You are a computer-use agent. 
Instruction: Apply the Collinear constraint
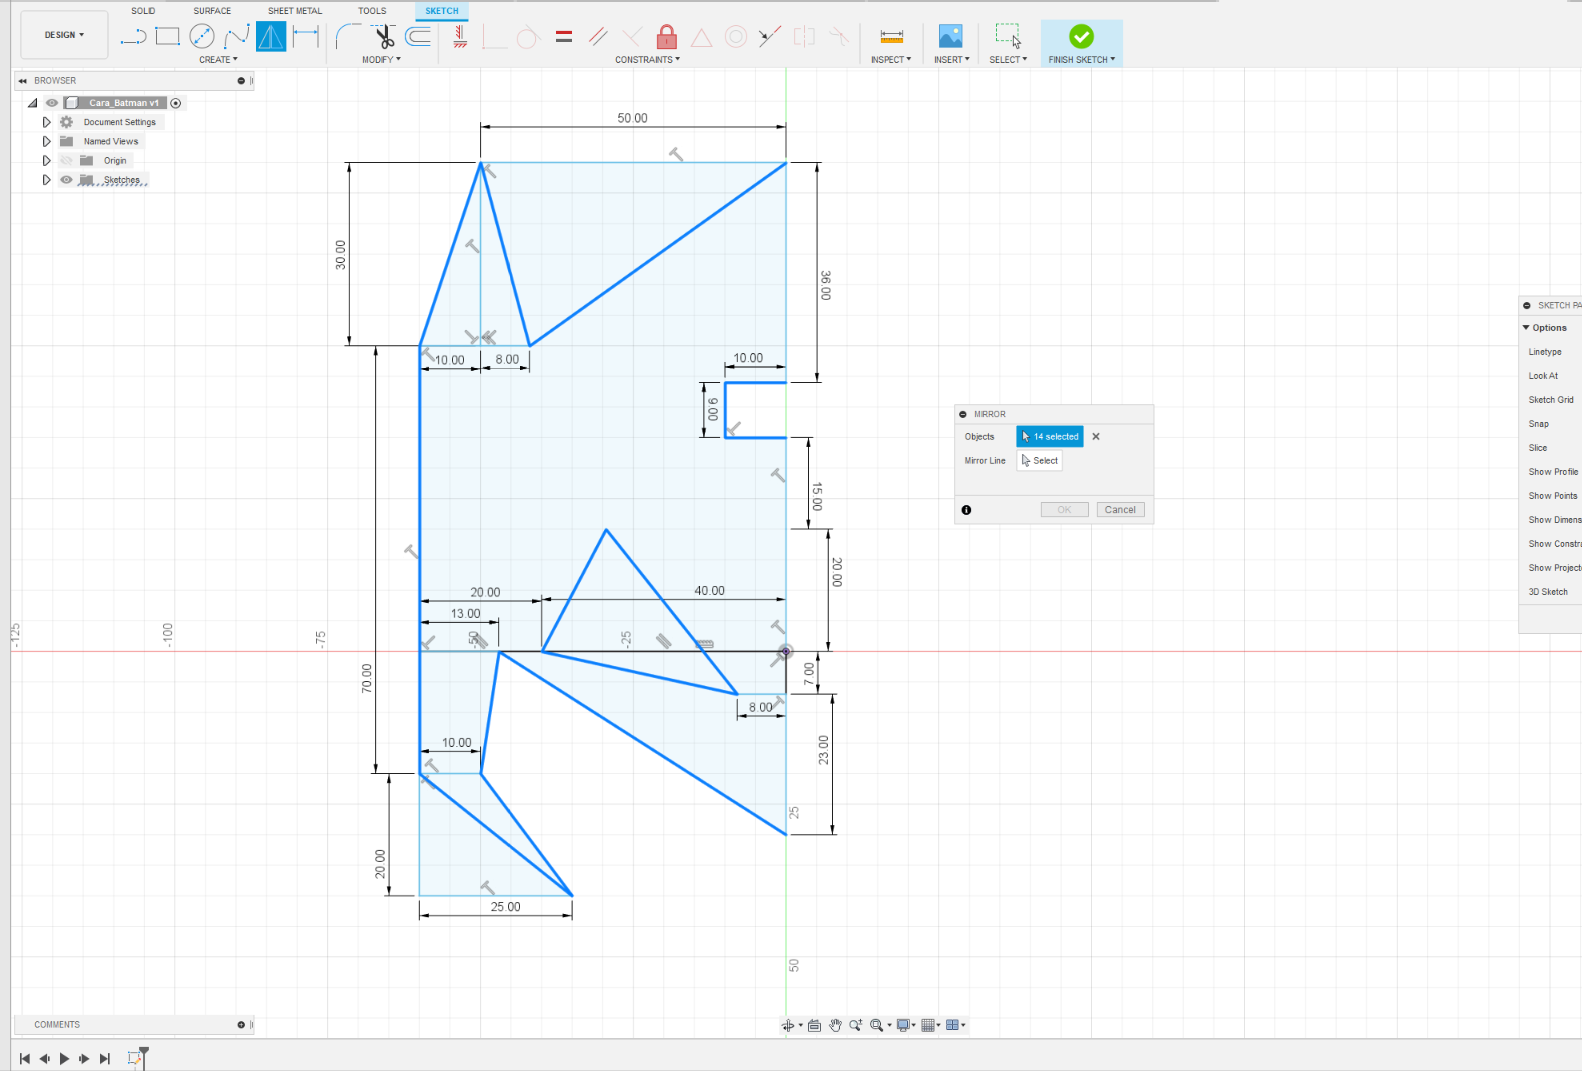(769, 37)
